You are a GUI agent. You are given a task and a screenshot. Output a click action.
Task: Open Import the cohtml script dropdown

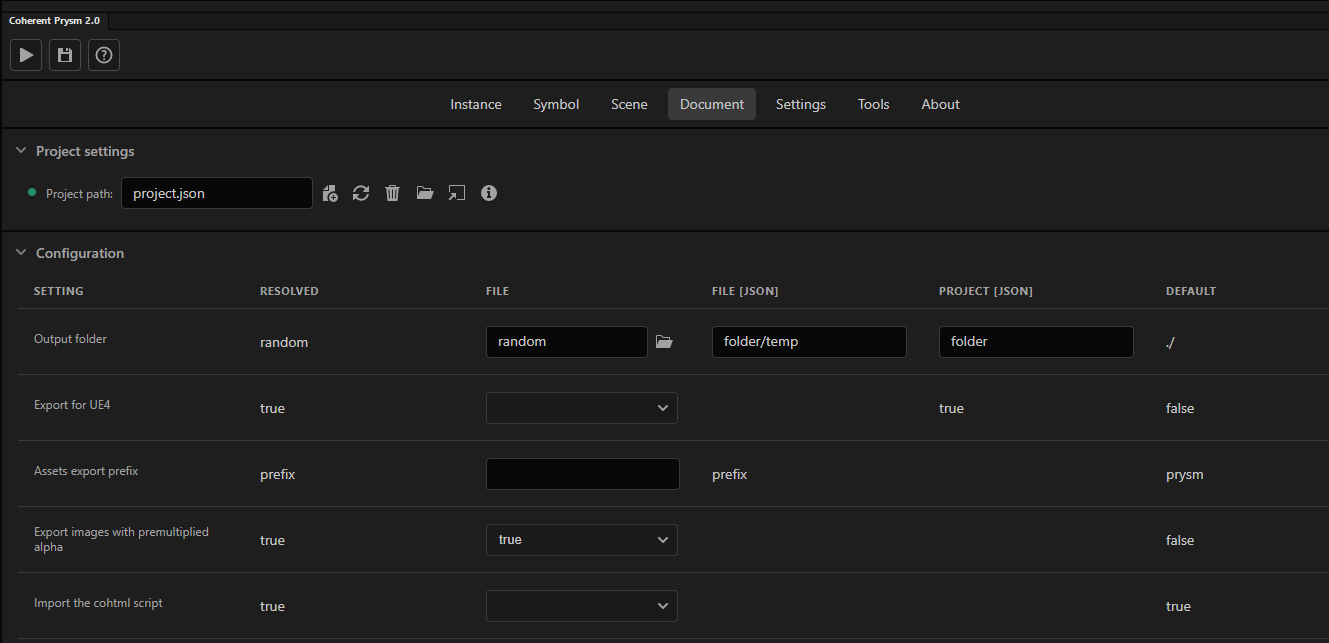coord(582,606)
